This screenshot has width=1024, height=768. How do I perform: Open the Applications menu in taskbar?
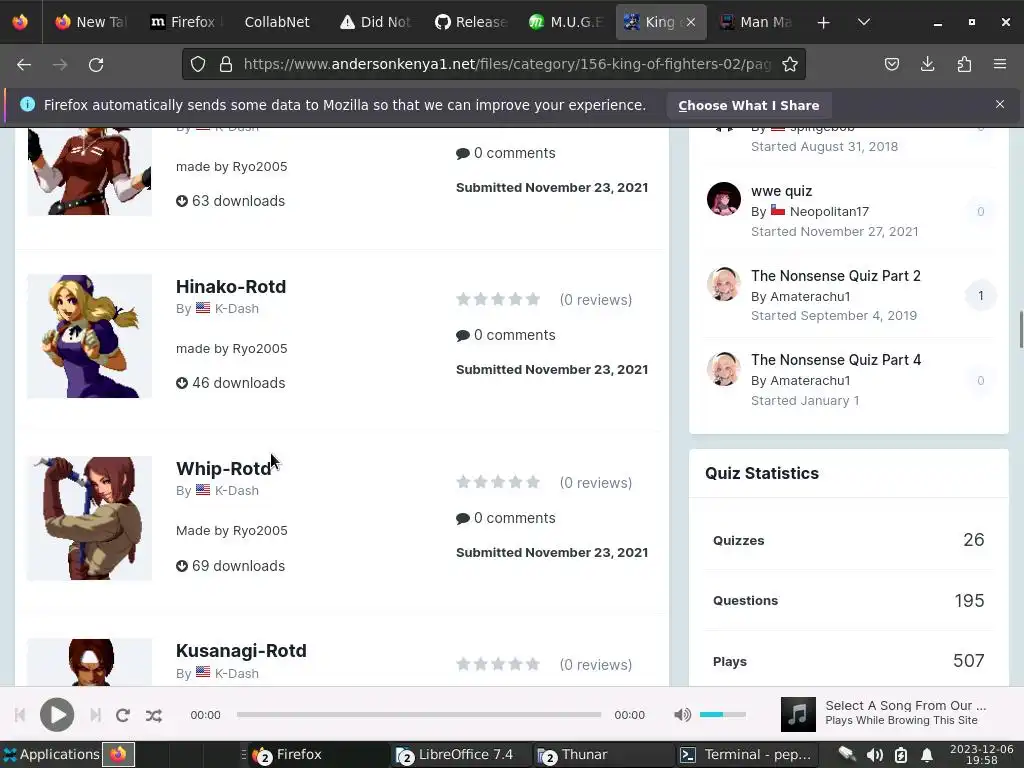coord(51,755)
